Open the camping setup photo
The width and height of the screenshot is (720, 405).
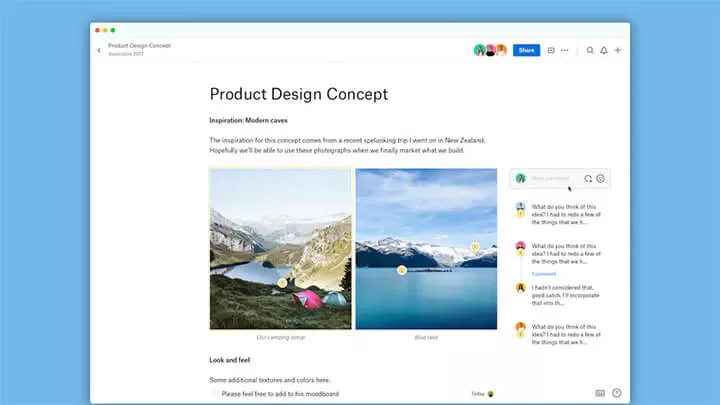[280, 248]
